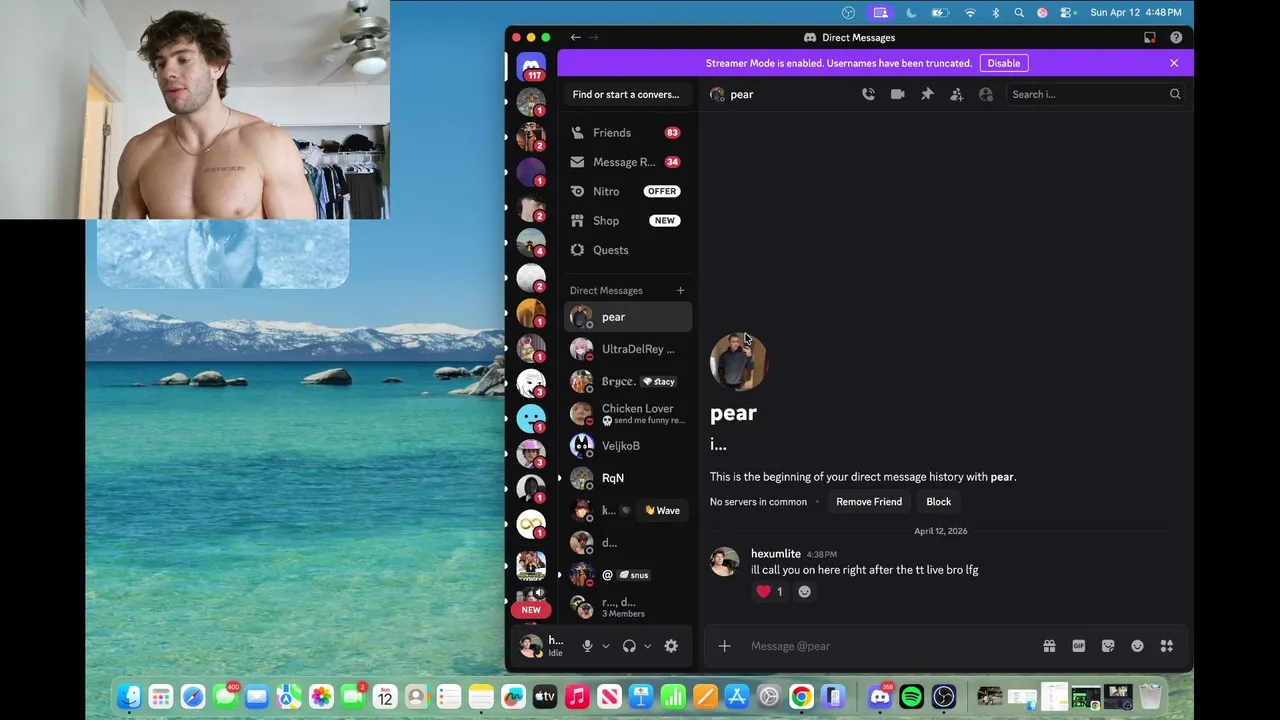Toggle Wi-Fi icon in menu bar
The image size is (1280, 720).
coord(970,12)
